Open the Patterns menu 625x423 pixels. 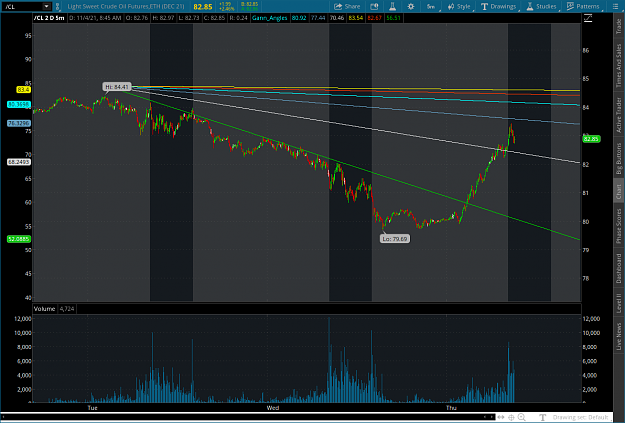click(583, 6)
